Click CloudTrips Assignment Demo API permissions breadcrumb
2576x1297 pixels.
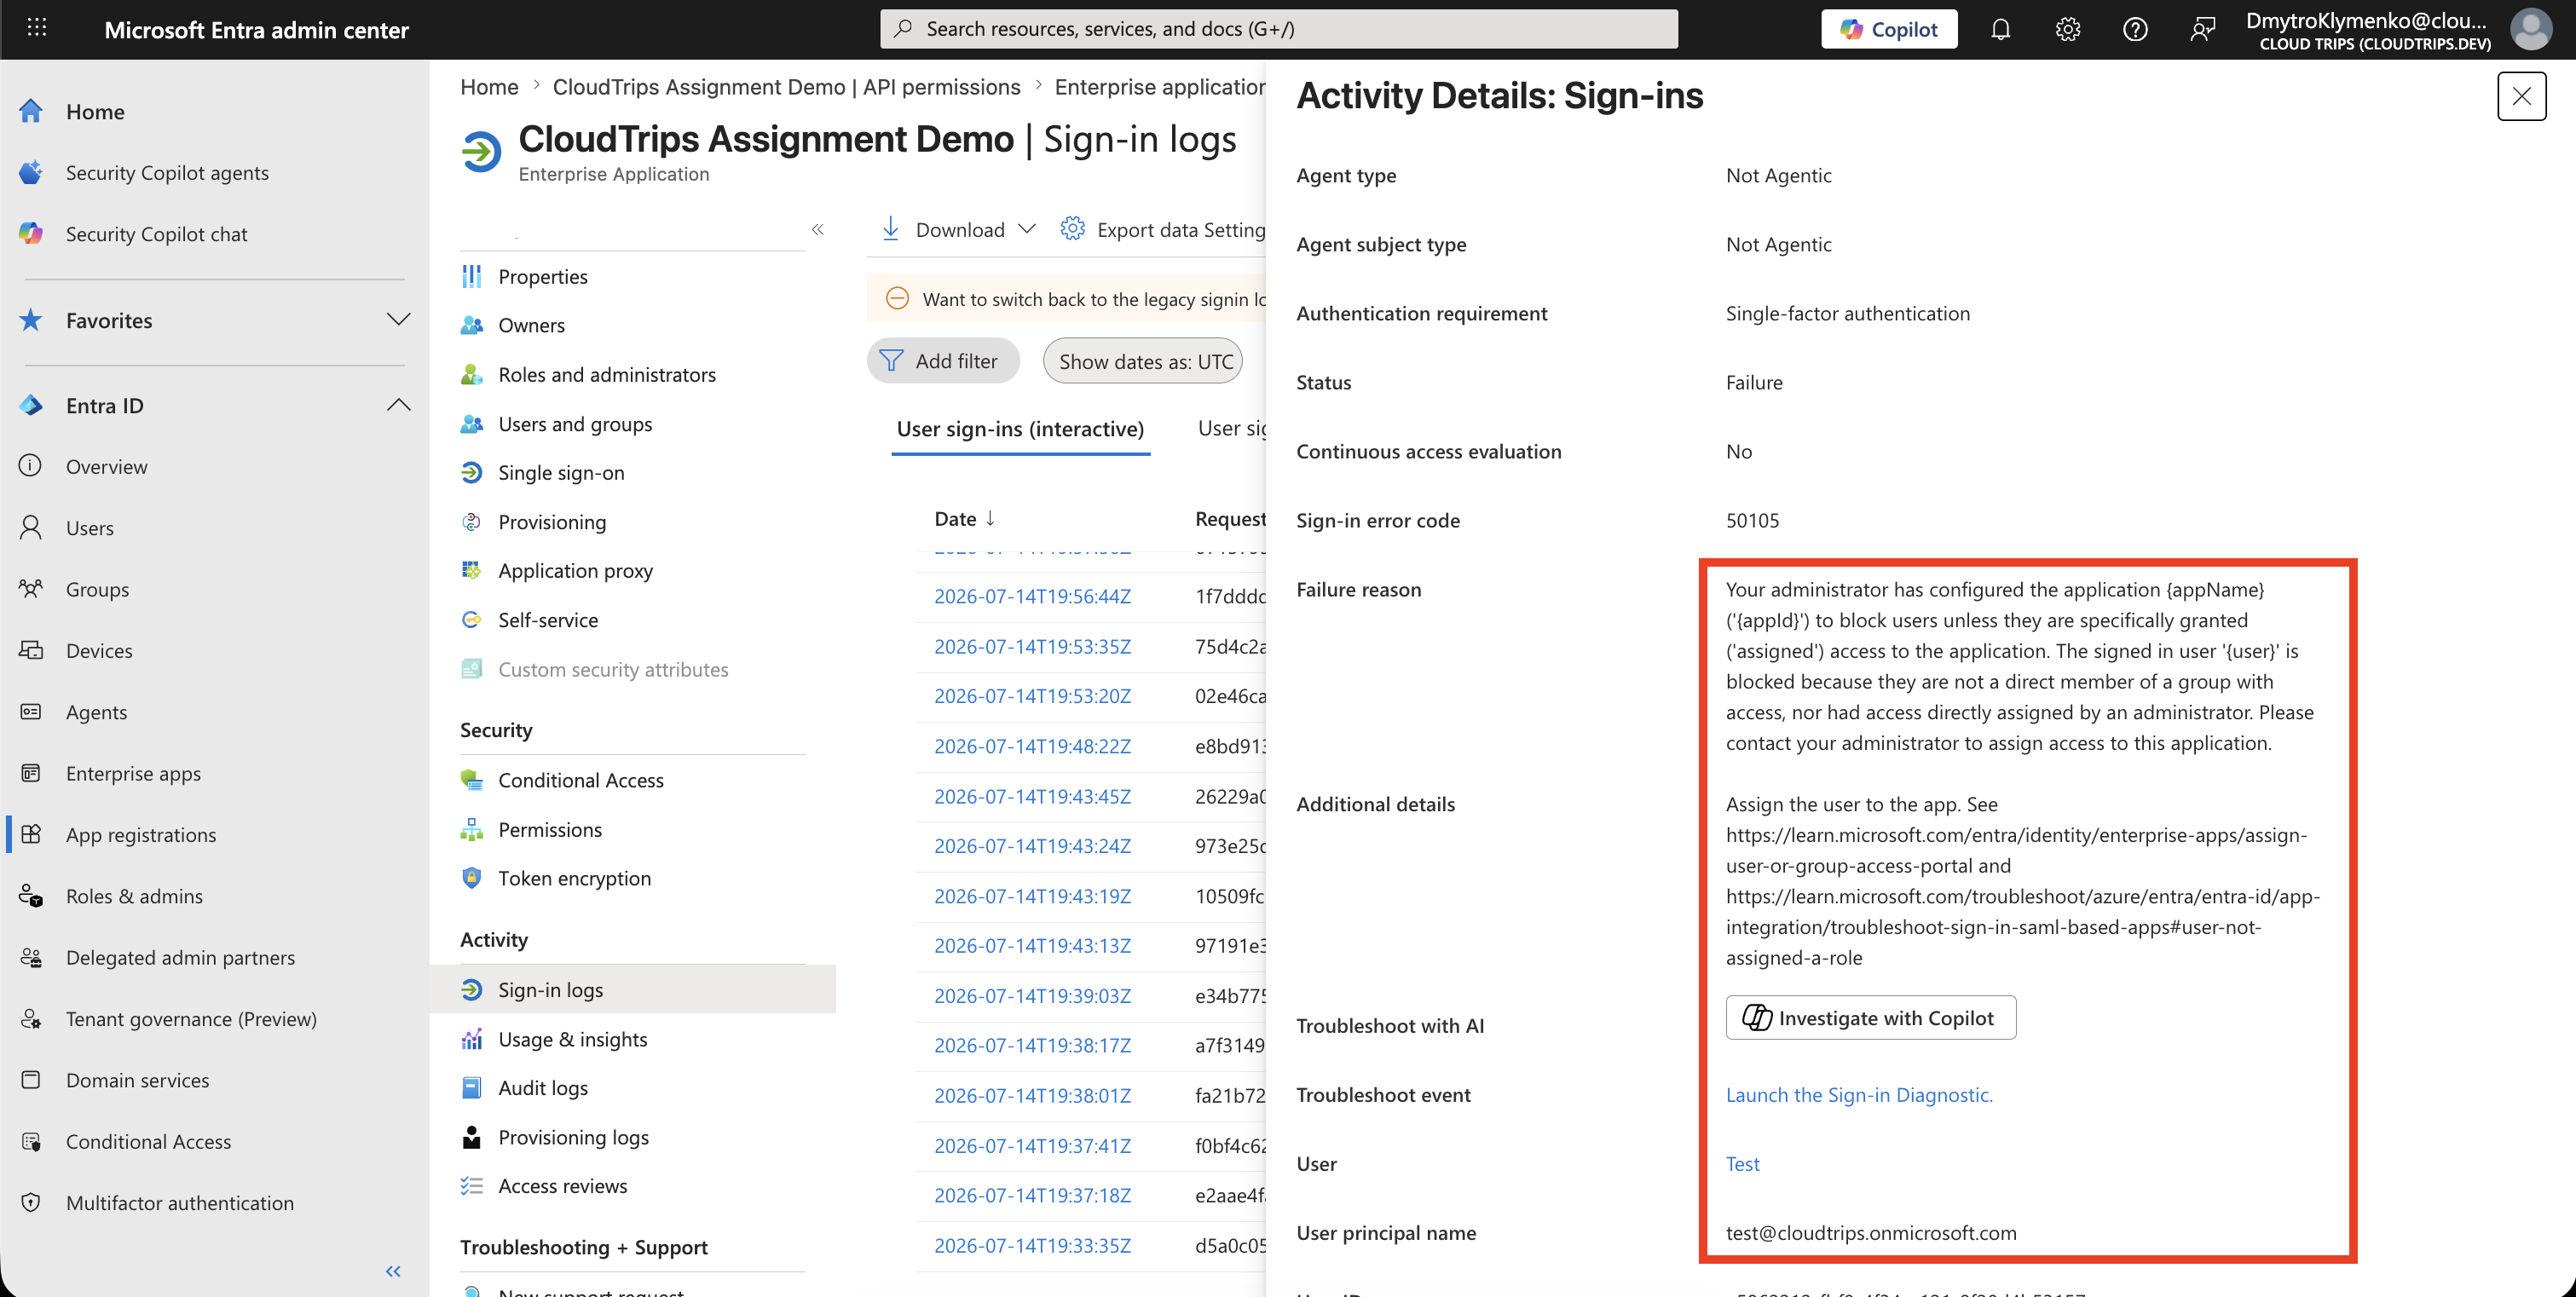(786, 87)
